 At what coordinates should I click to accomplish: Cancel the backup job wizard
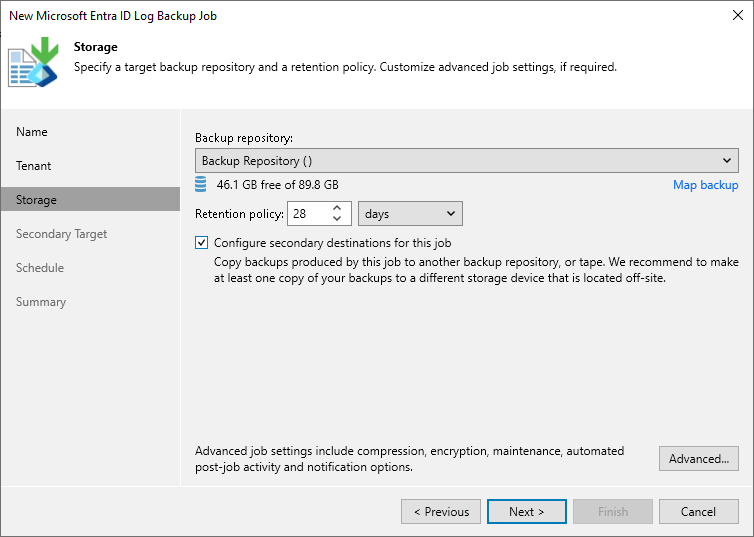click(699, 512)
